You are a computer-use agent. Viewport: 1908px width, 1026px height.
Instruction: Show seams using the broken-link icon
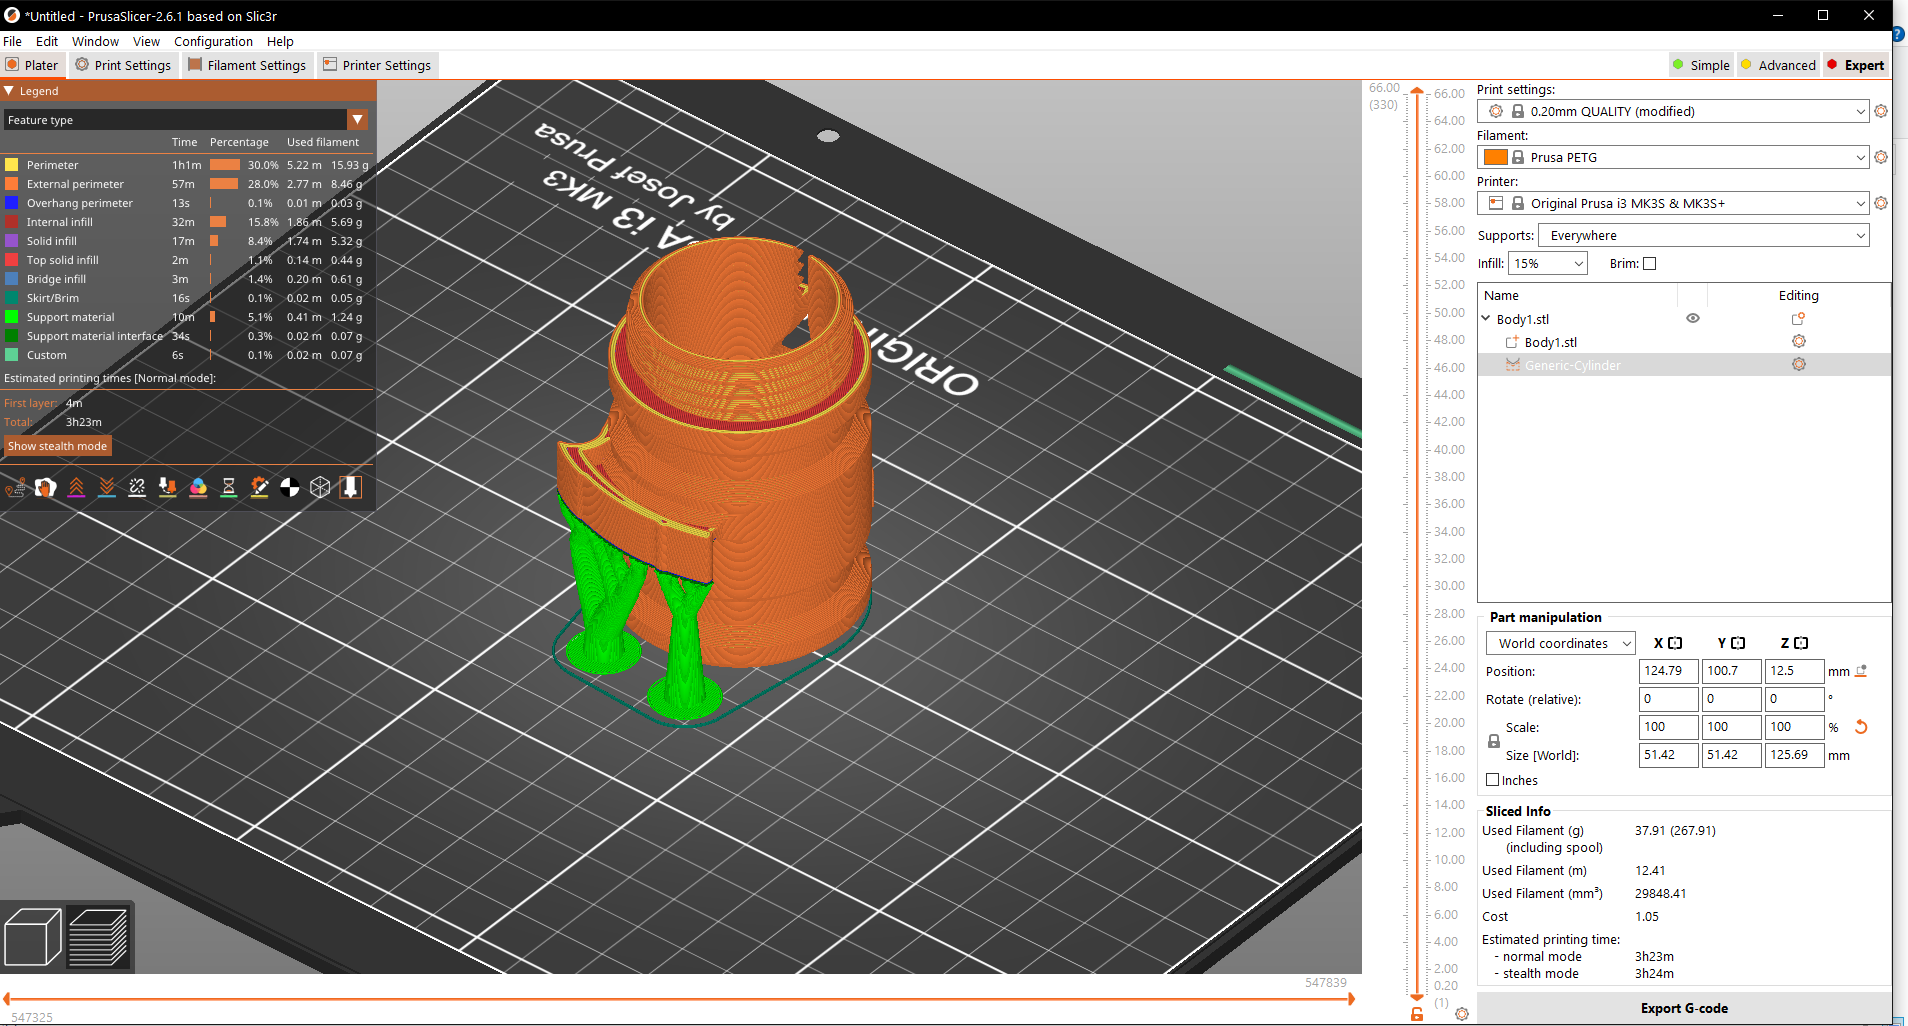[137, 487]
